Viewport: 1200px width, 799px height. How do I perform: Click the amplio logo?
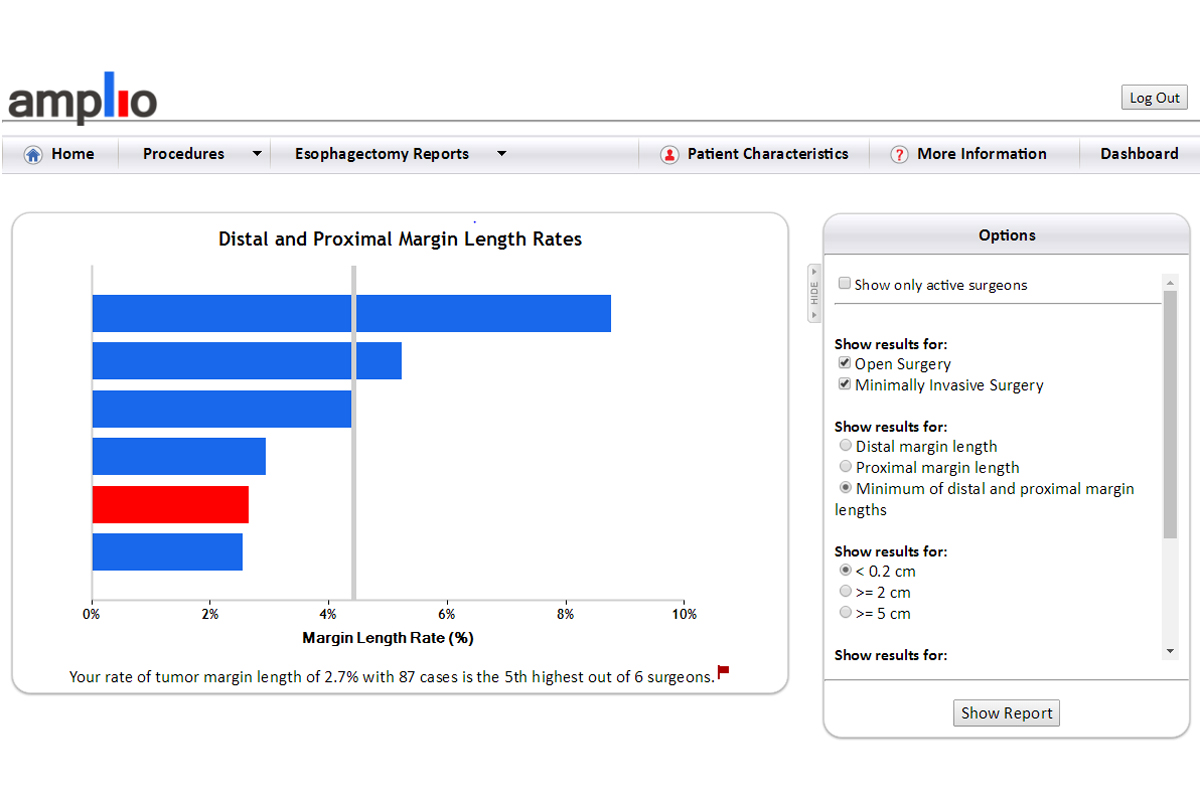pos(83,99)
